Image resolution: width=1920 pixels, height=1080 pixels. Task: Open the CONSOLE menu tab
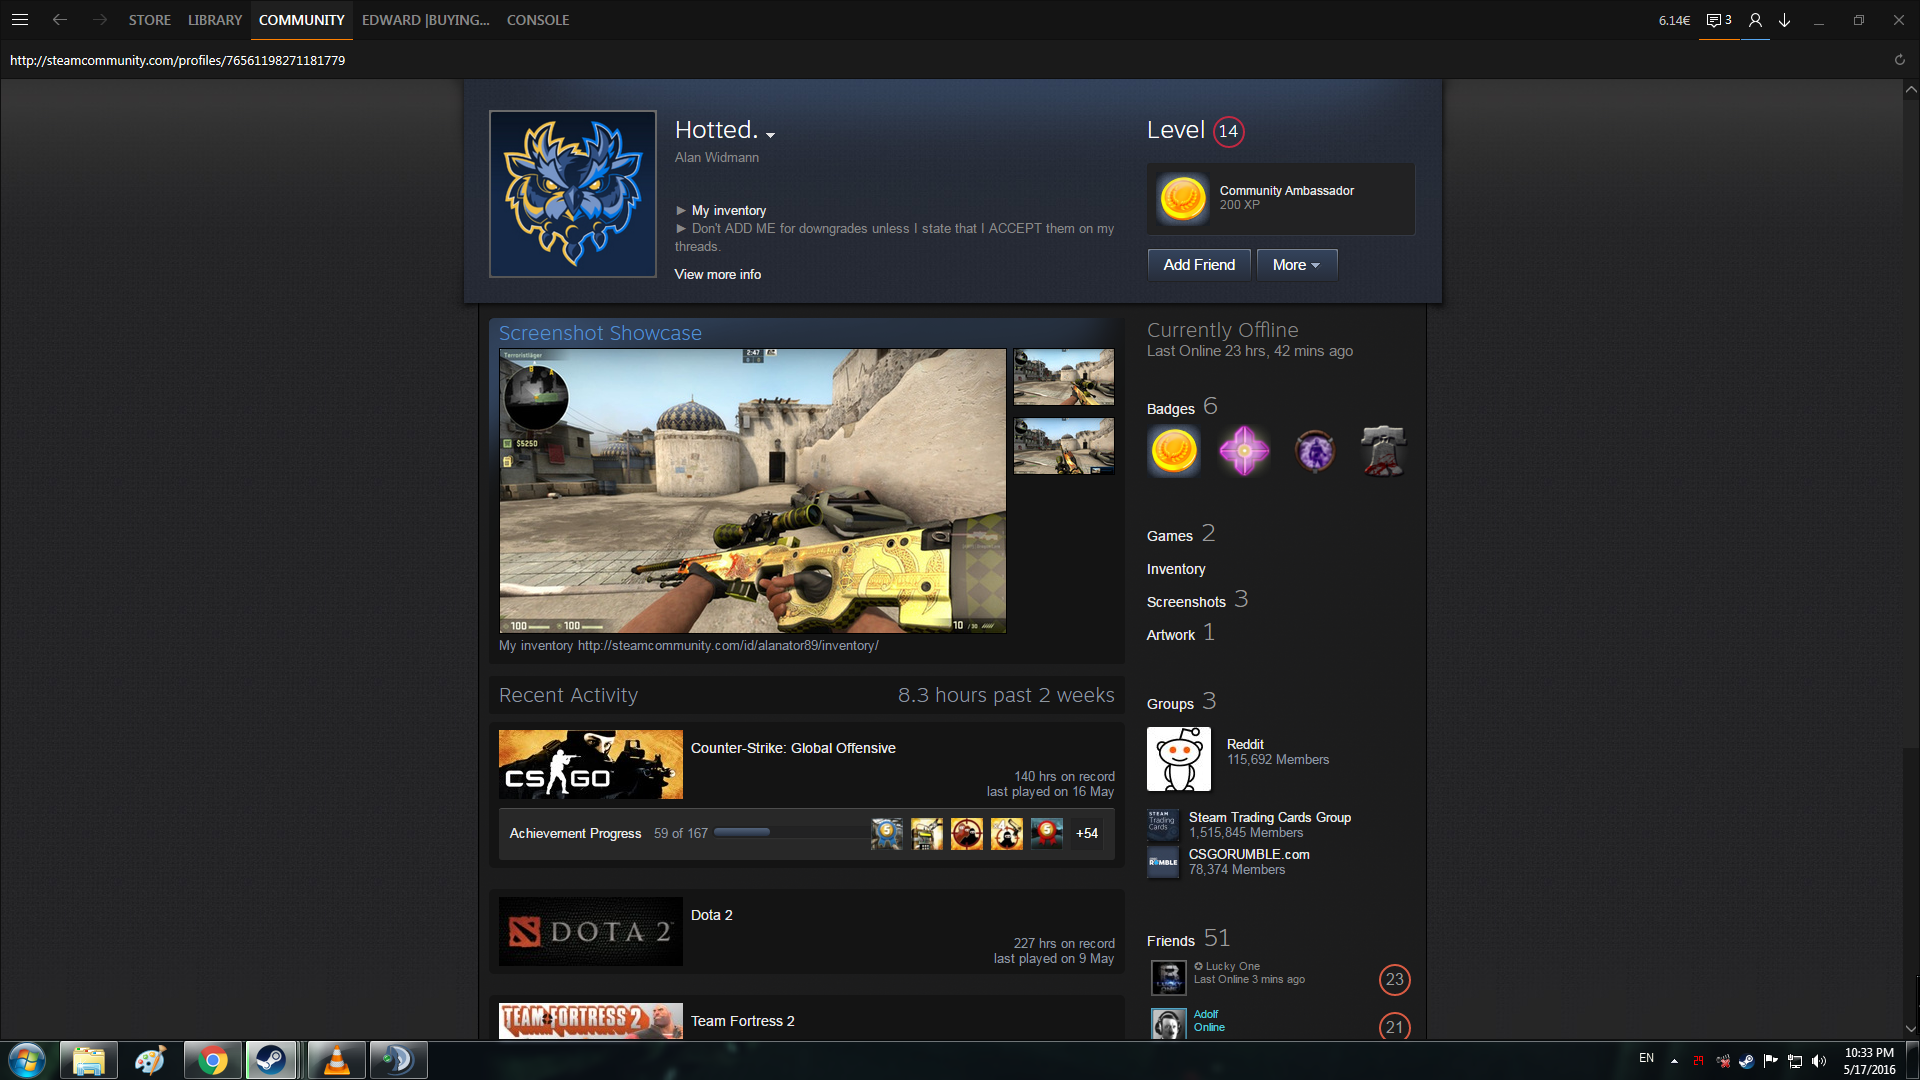coord(537,20)
